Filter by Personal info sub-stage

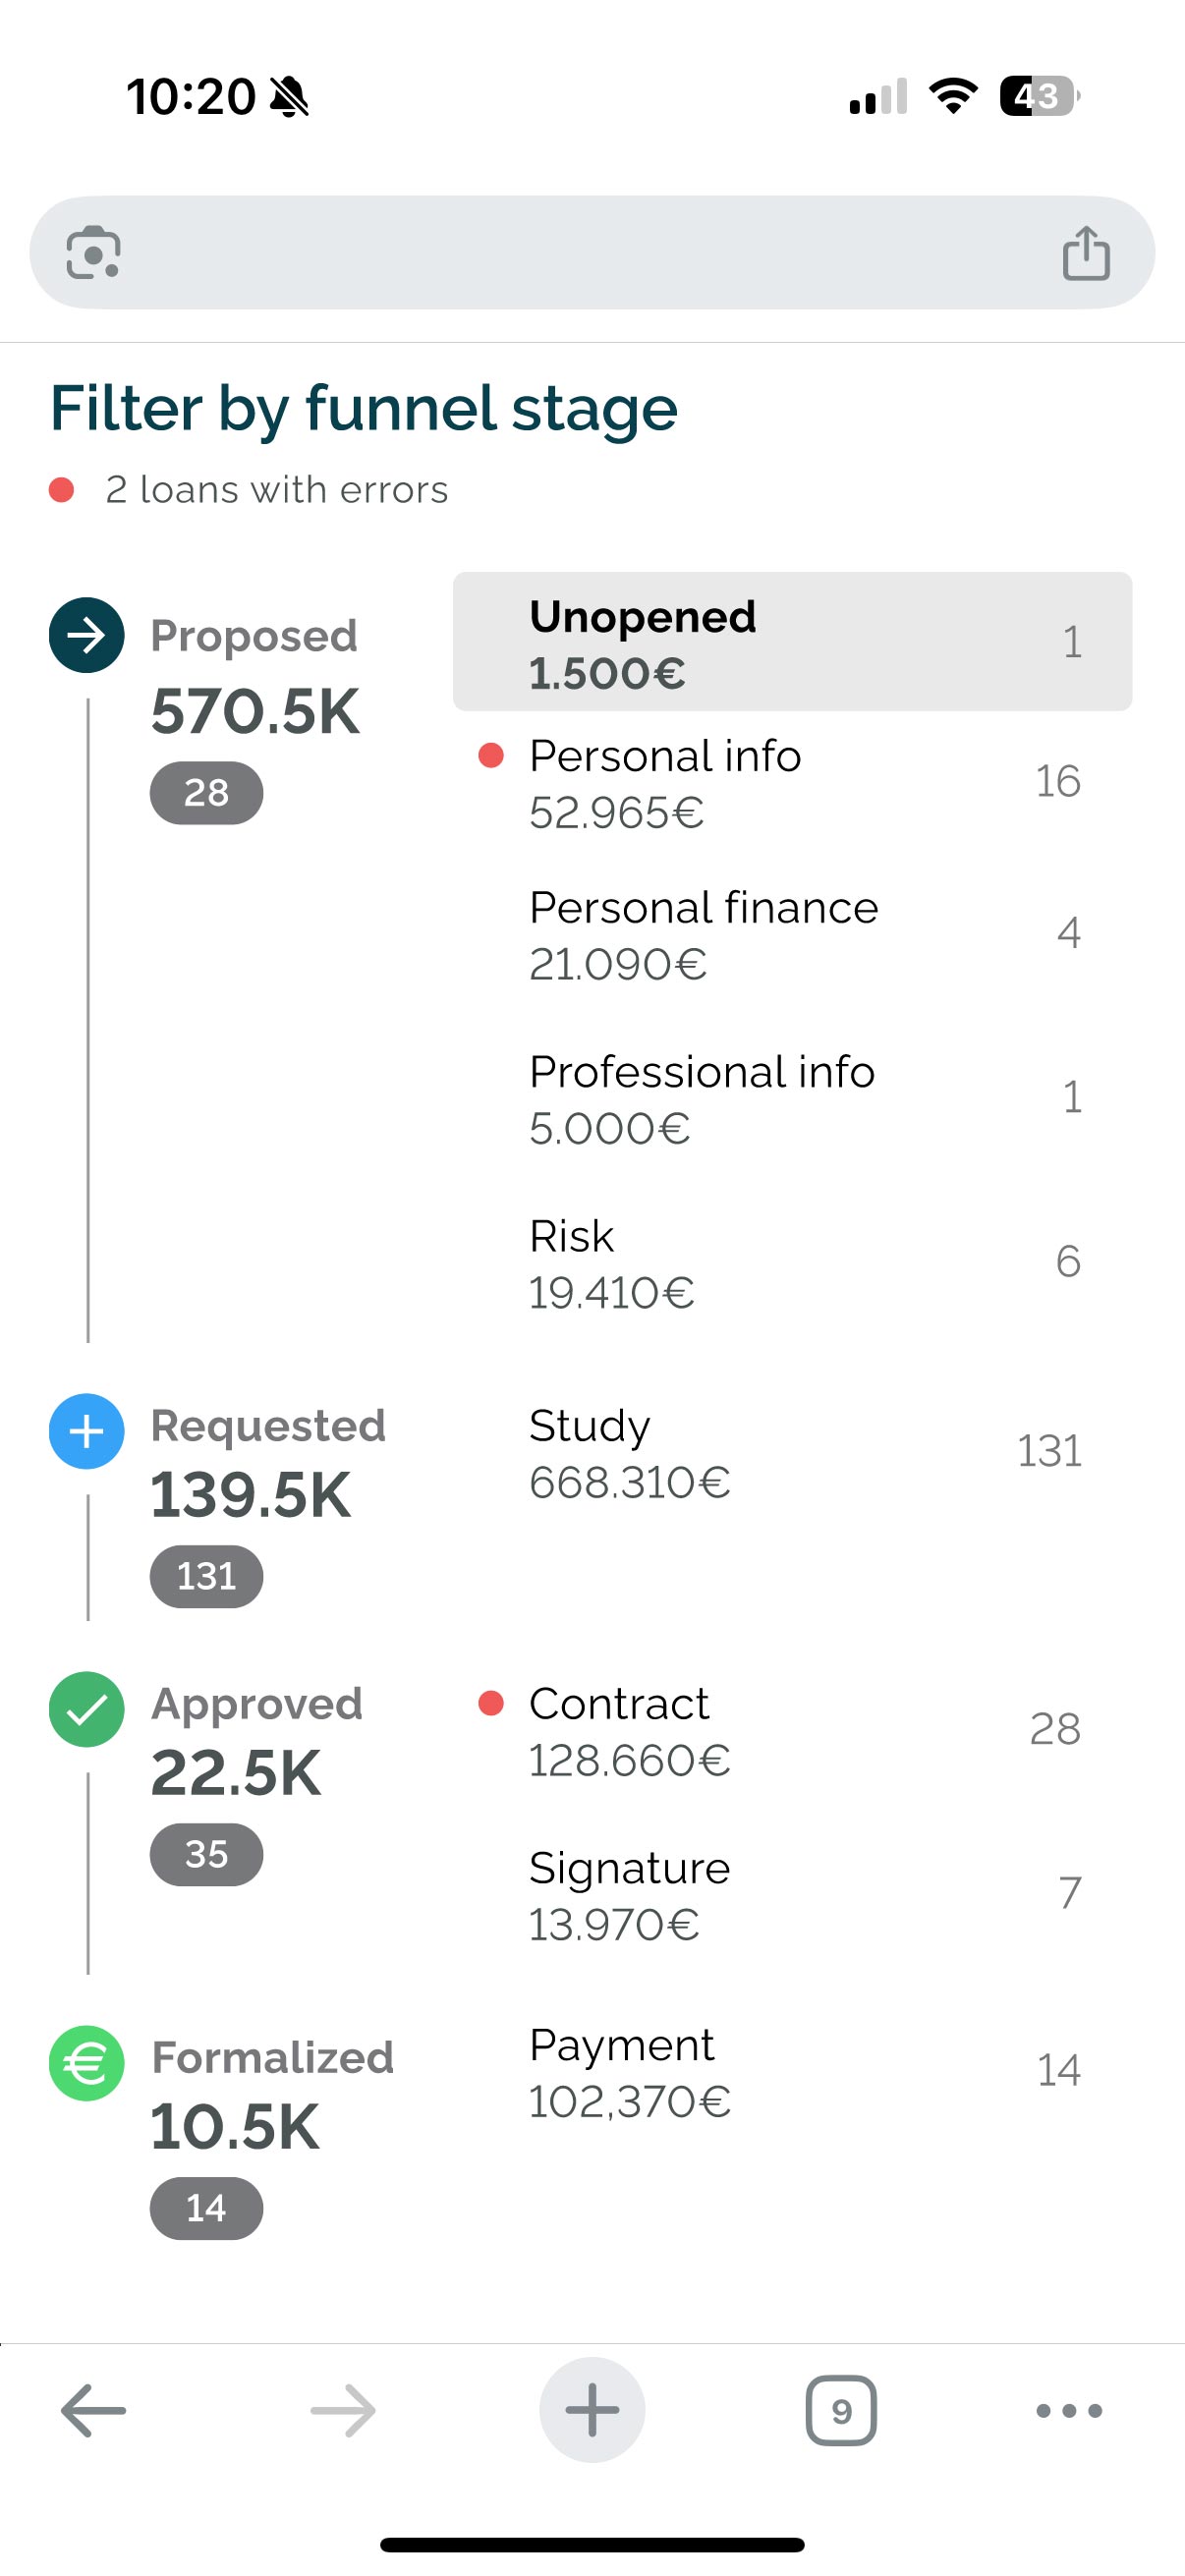(x=792, y=783)
